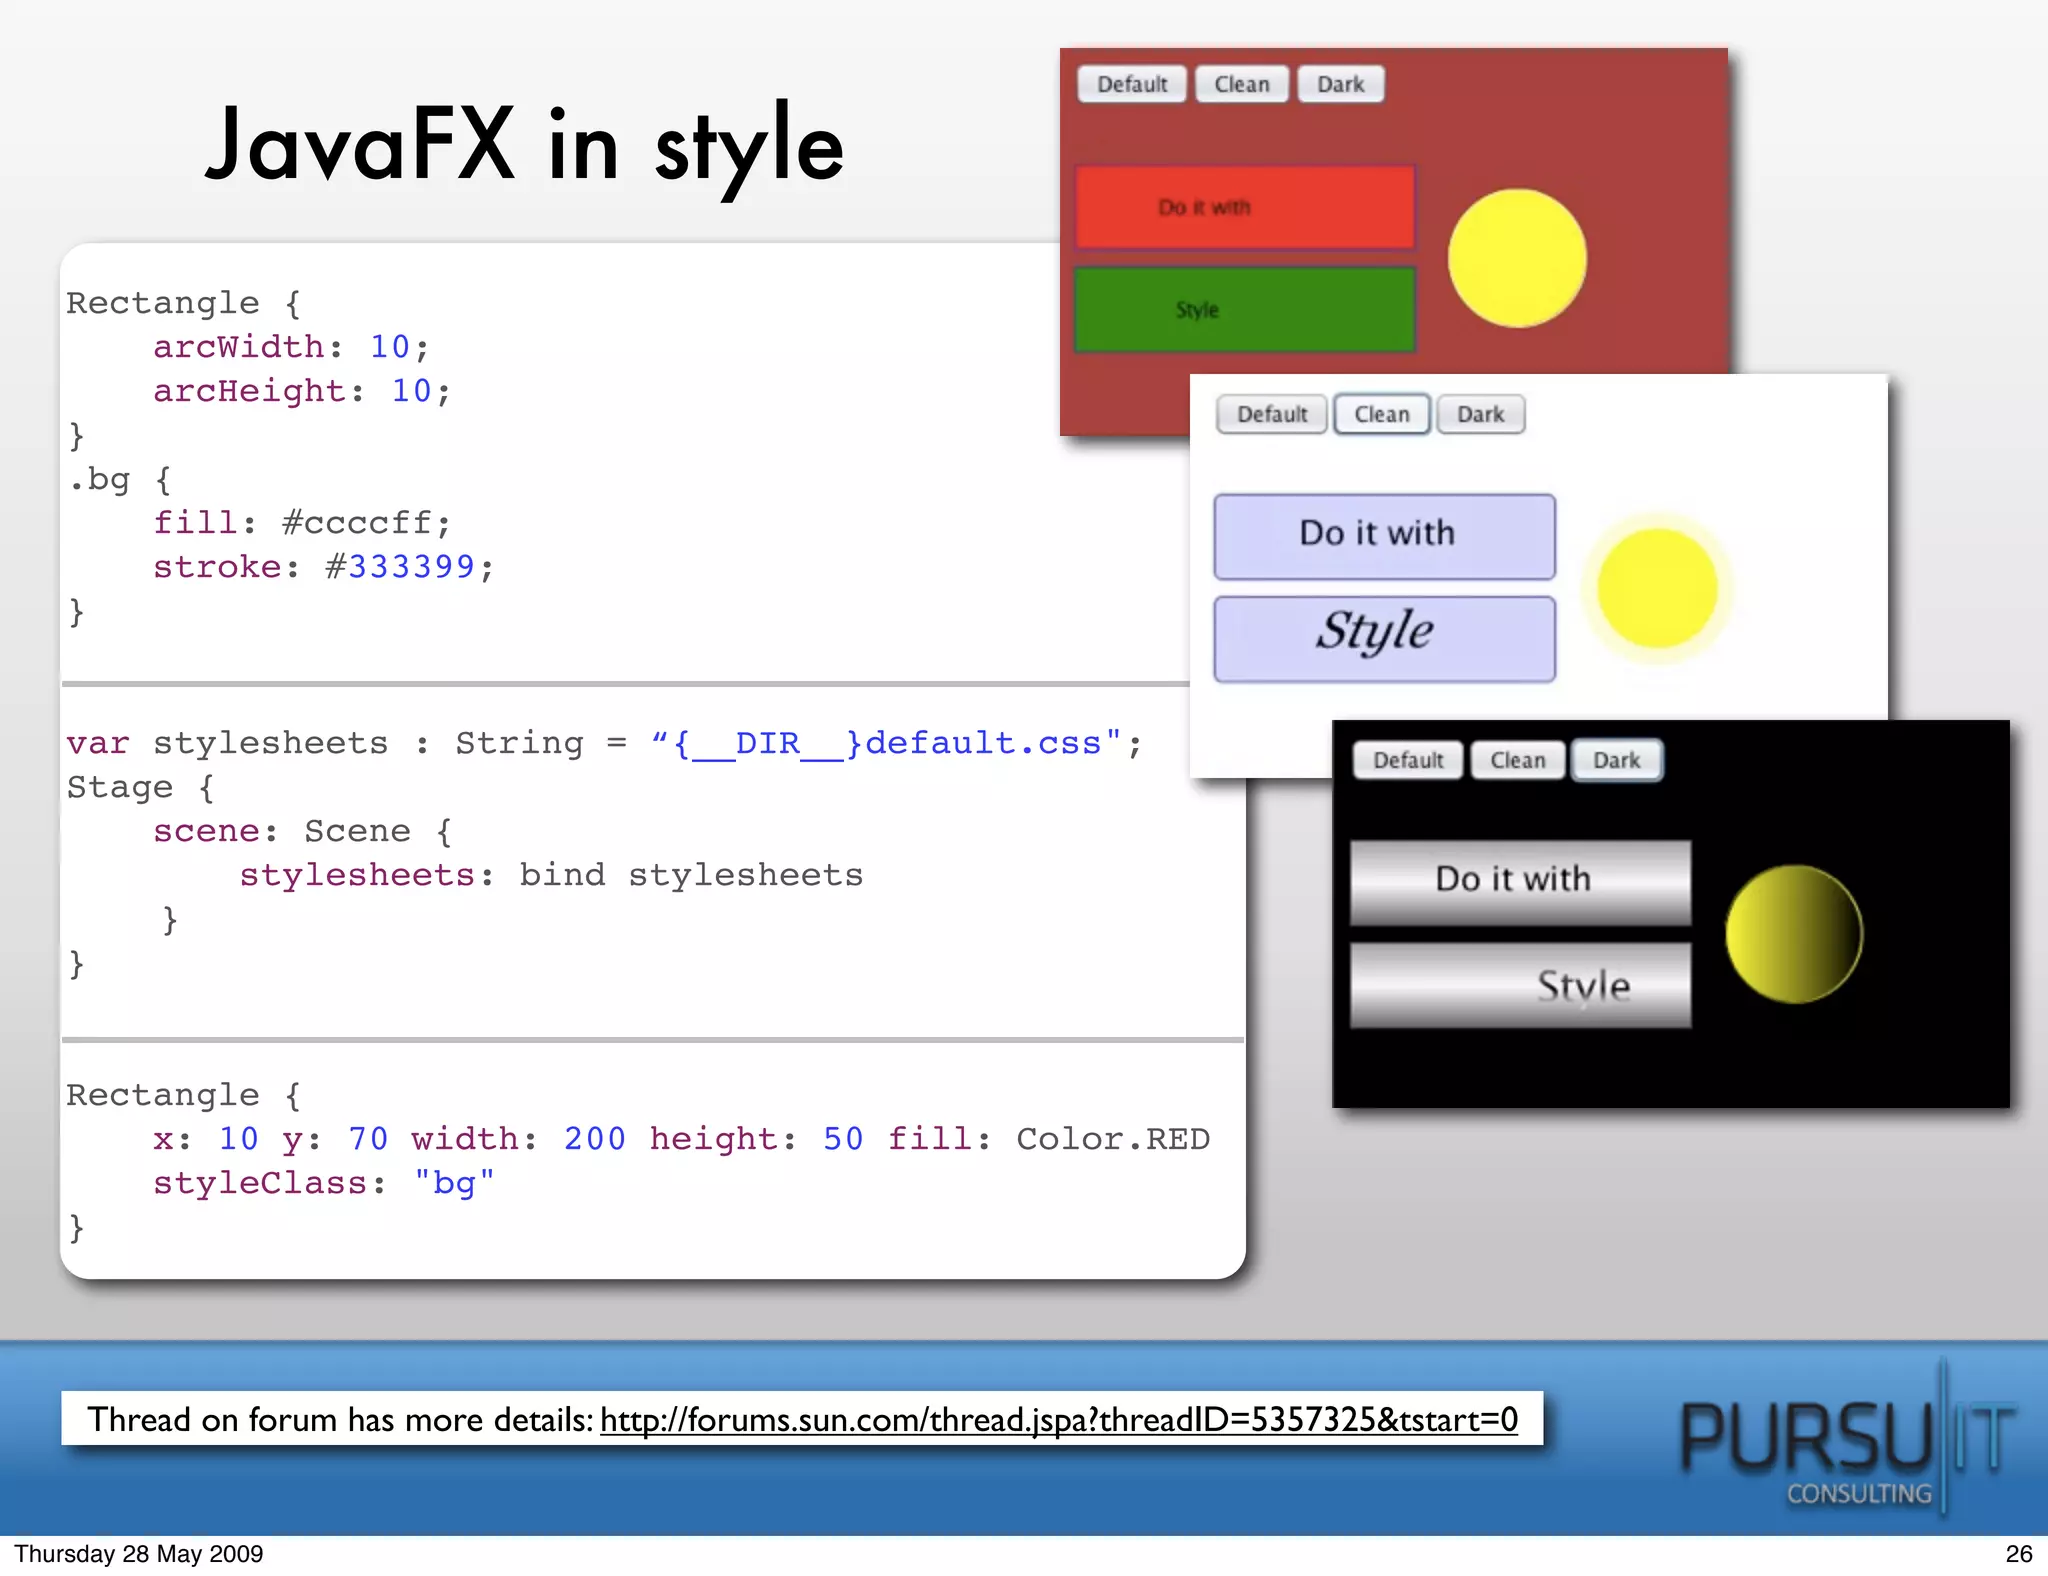
Task: Click '.bg {' selector line
Action: point(120,480)
